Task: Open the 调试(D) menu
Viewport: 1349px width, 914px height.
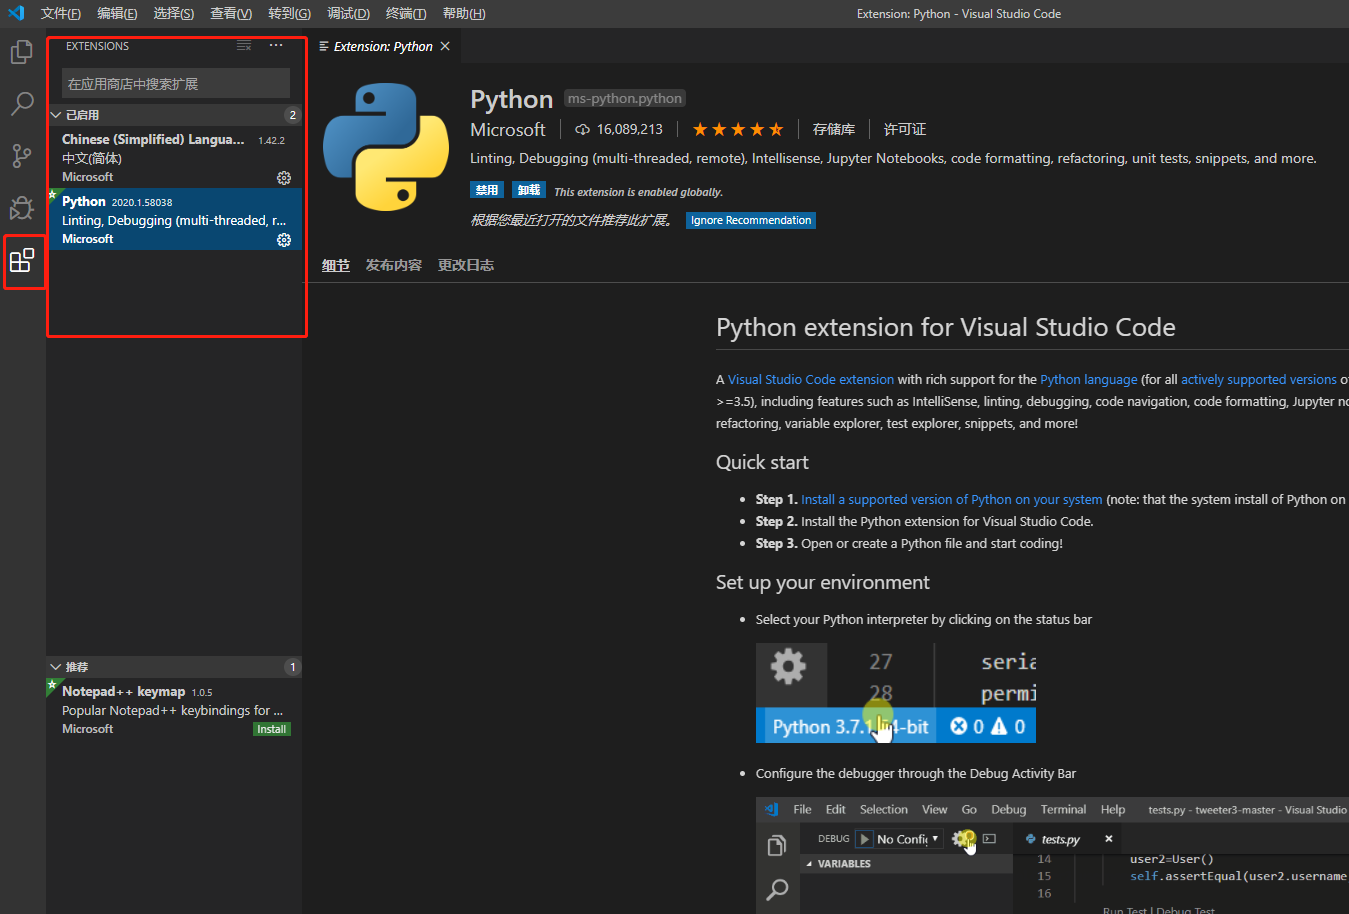Action: tap(348, 13)
